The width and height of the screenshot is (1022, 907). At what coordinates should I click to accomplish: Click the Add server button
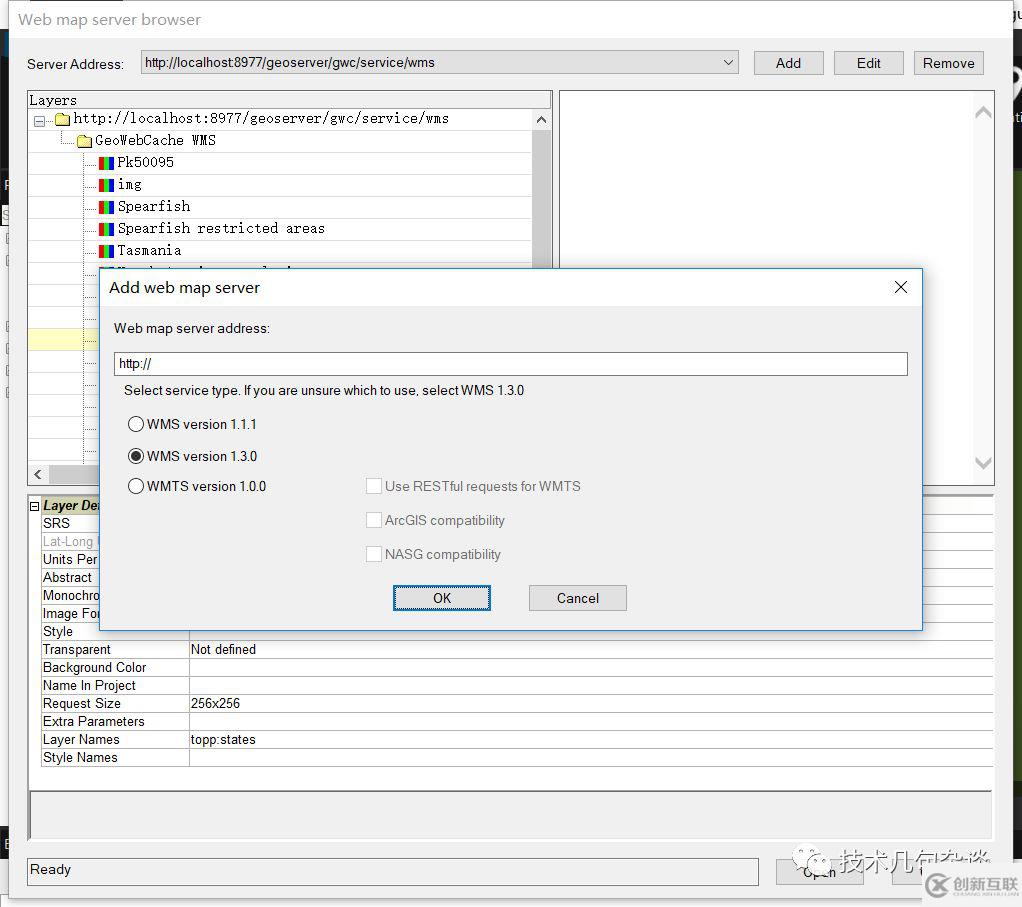pos(789,63)
